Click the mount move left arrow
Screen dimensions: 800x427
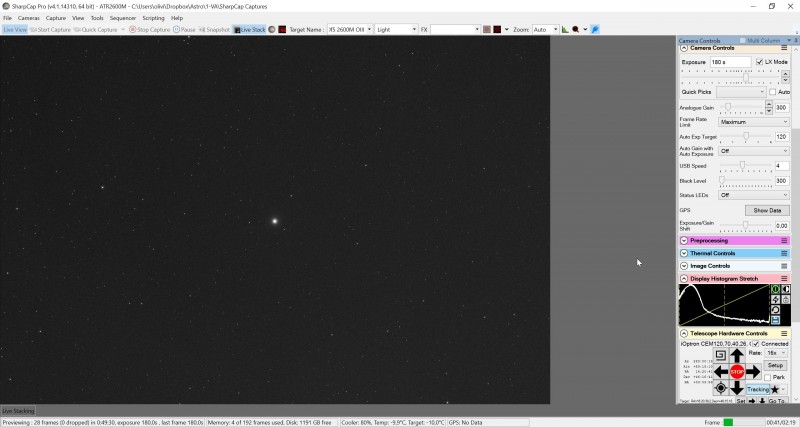(x=721, y=372)
